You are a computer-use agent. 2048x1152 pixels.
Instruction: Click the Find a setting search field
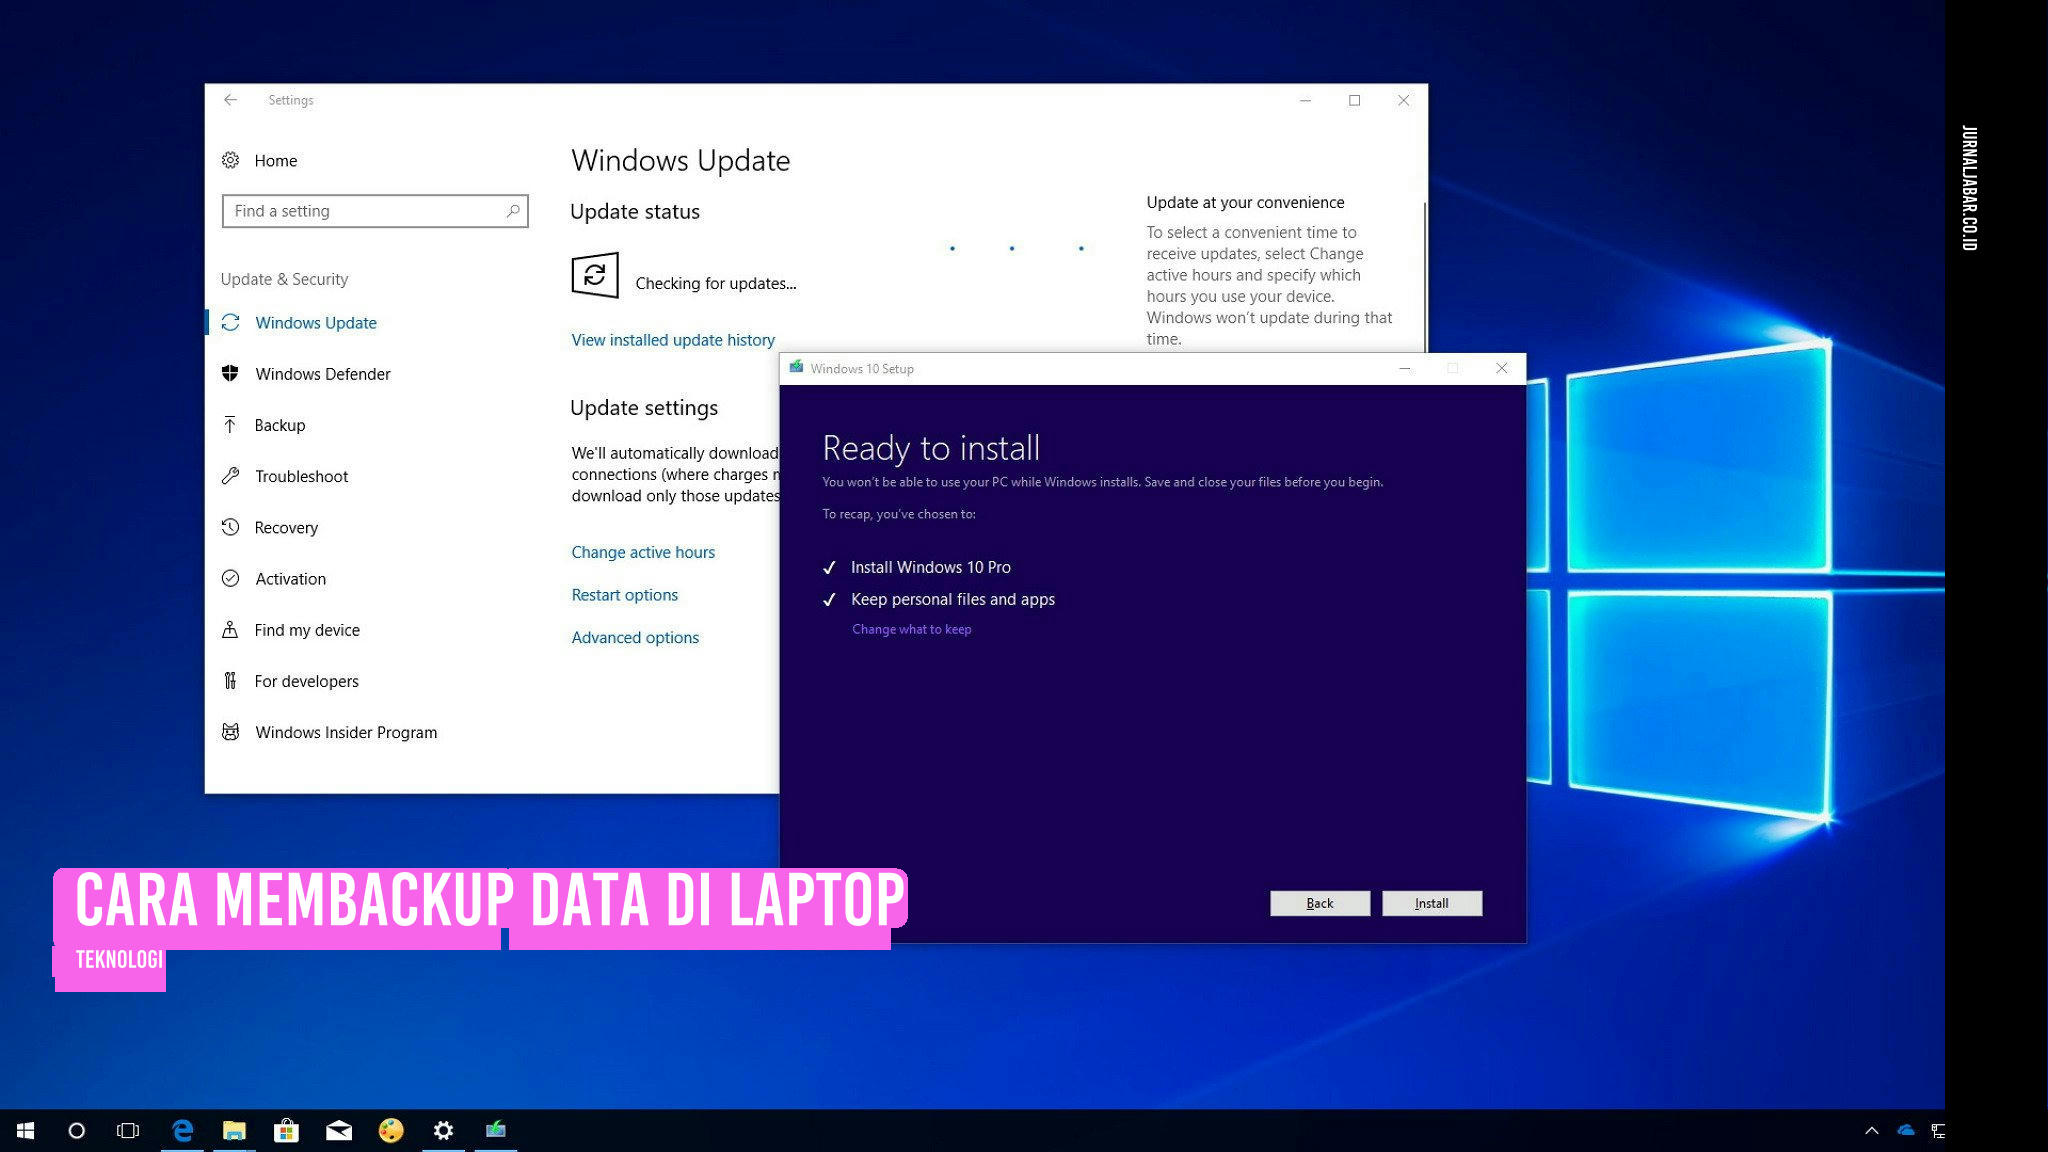[375, 211]
